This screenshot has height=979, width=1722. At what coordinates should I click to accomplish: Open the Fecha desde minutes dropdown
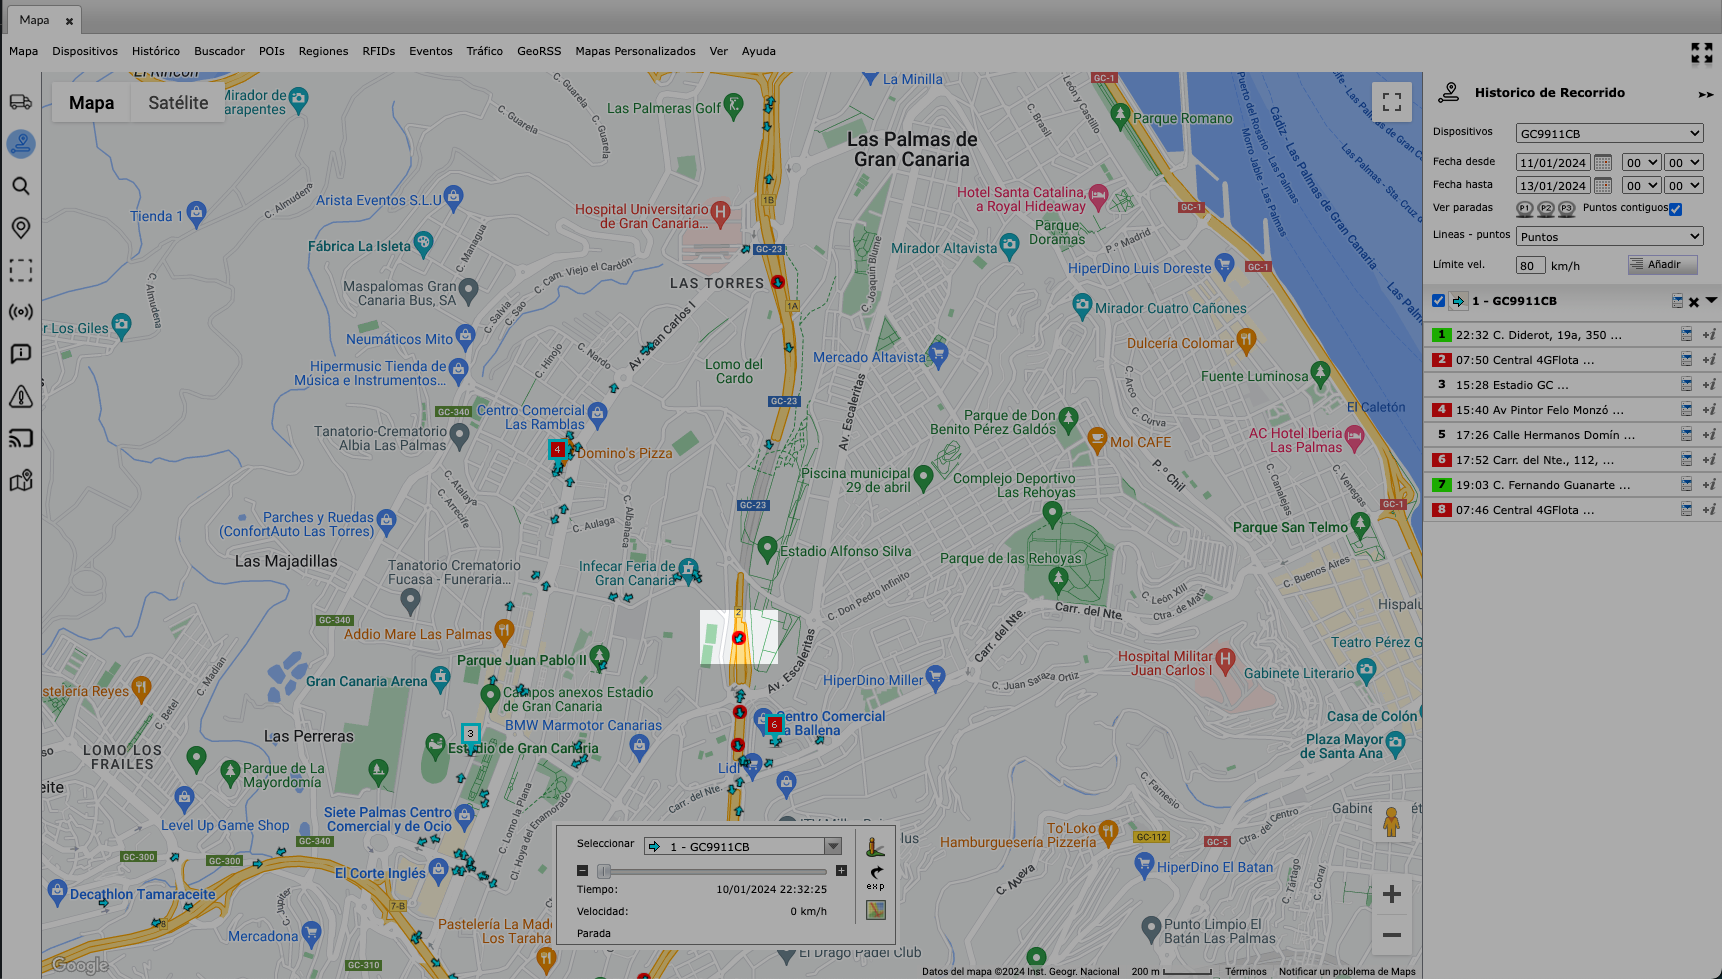click(x=1683, y=162)
